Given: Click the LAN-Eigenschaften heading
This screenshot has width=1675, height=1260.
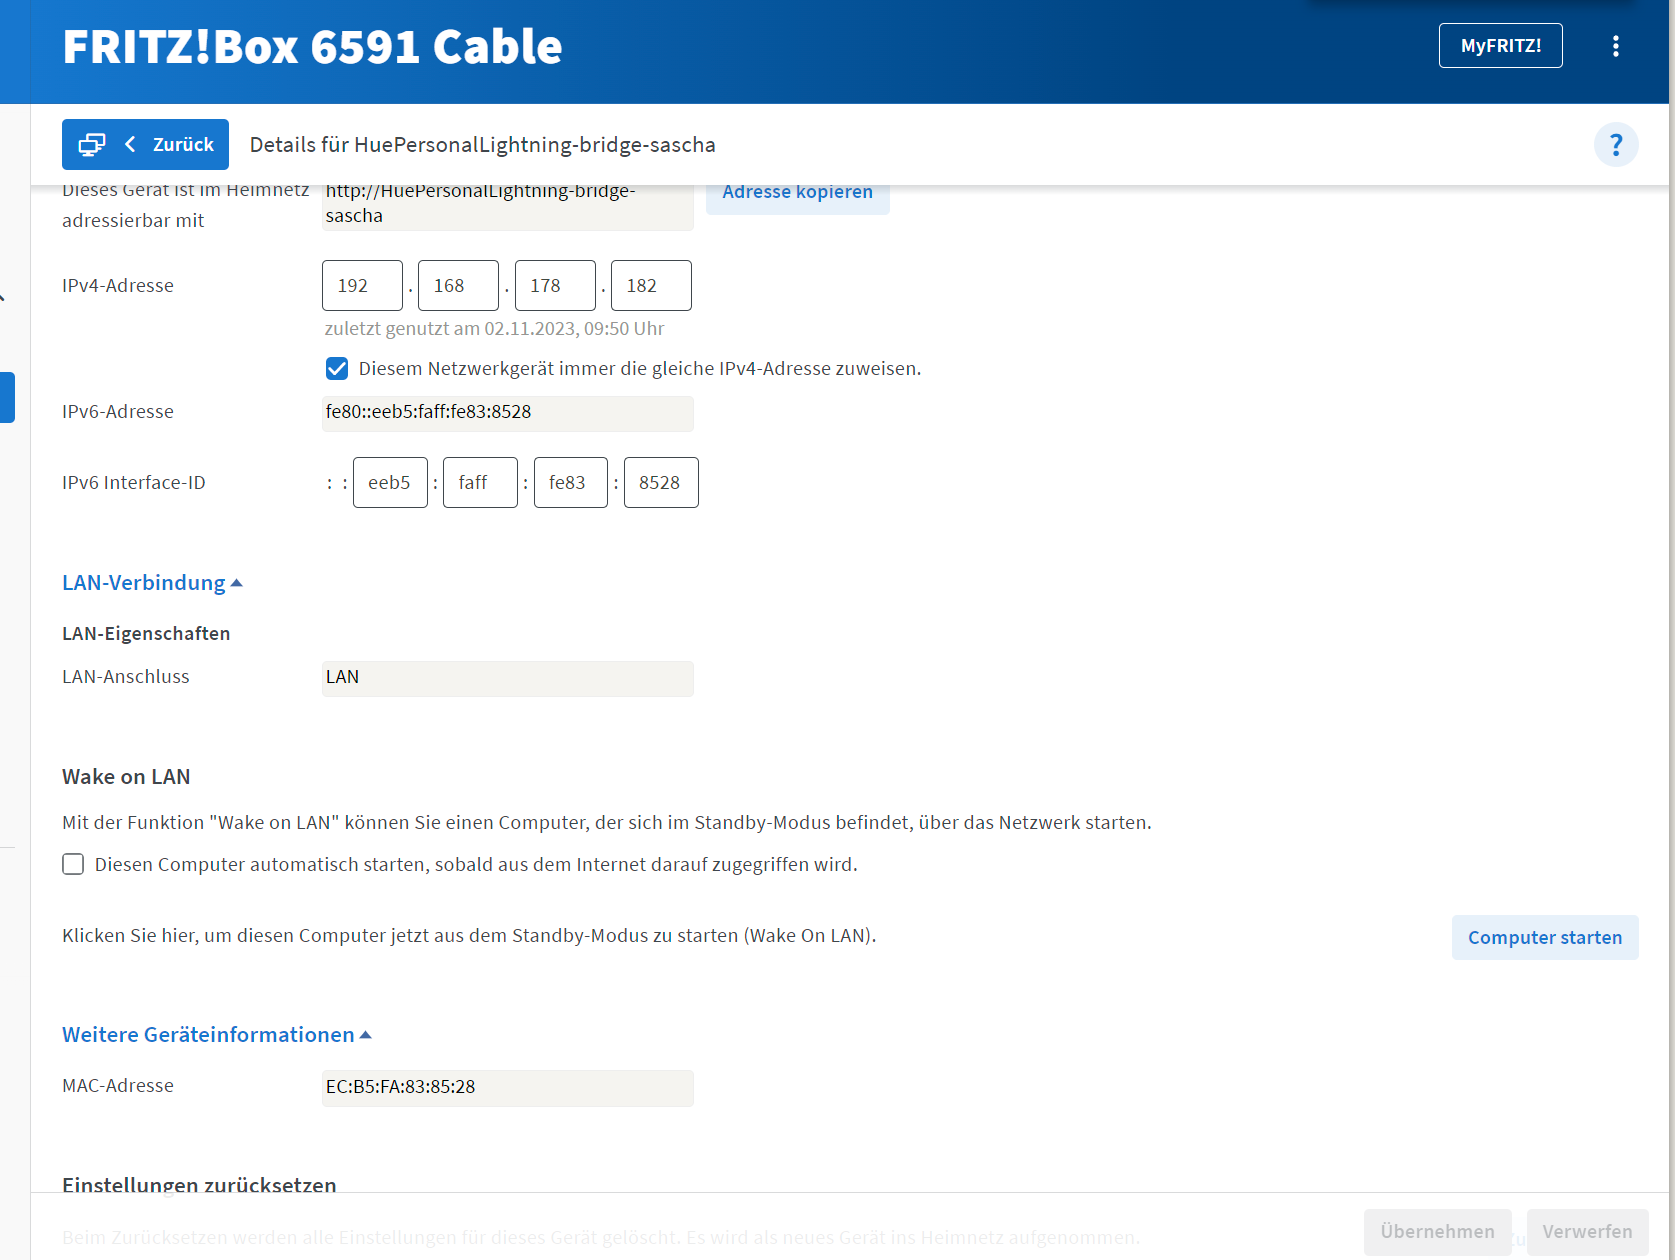Looking at the screenshot, I should coord(146,634).
